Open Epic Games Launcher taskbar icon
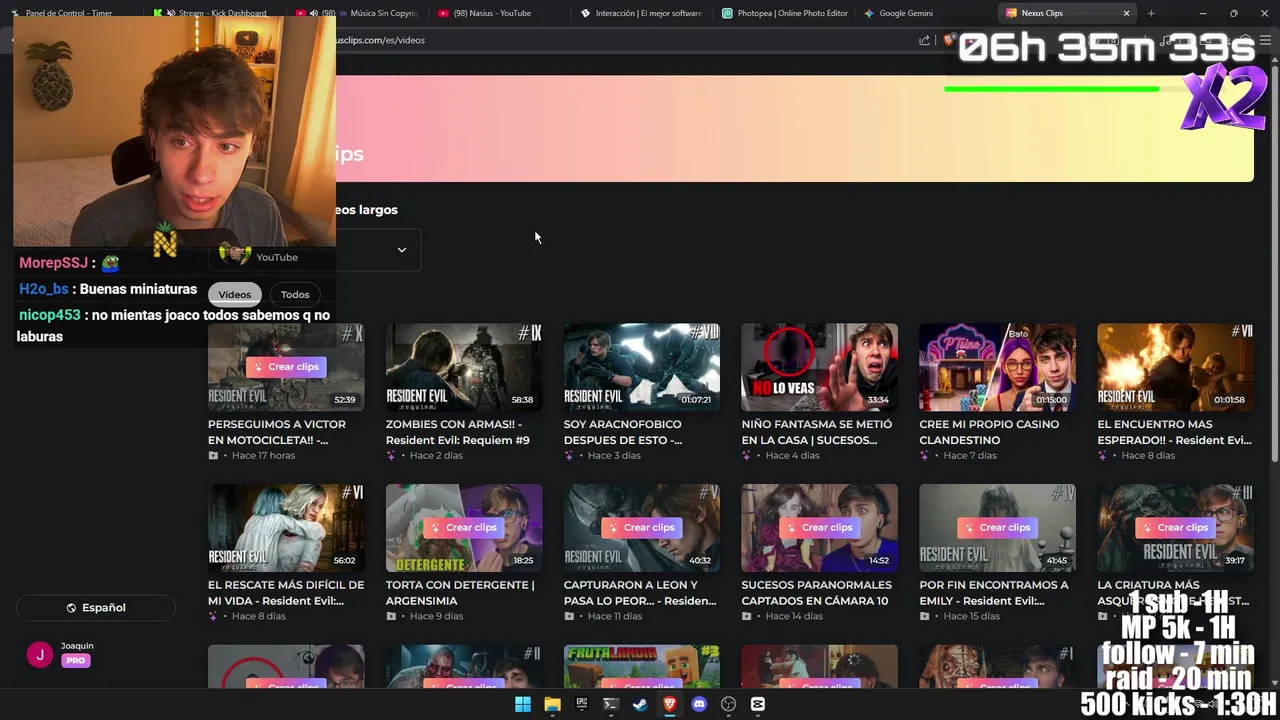 (x=582, y=704)
